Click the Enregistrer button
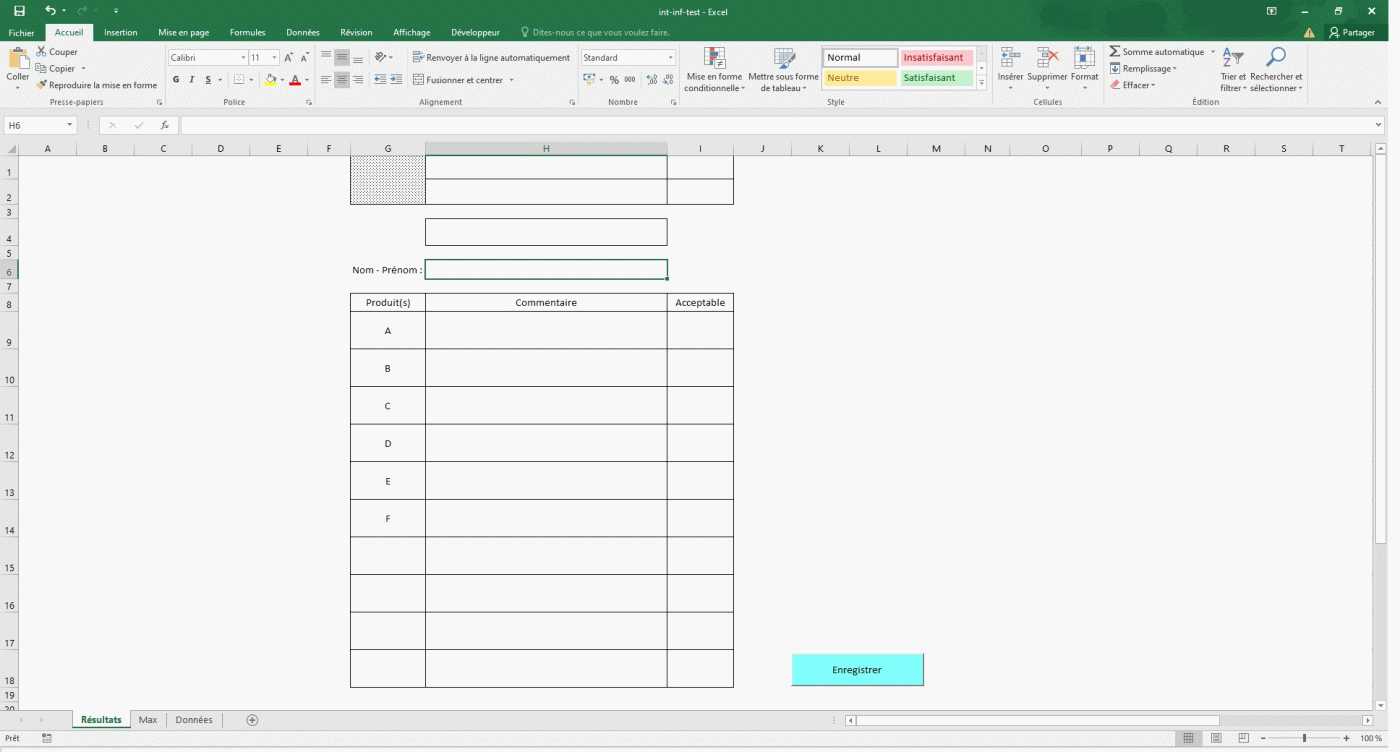This screenshot has width=1400, height=752. coord(857,670)
